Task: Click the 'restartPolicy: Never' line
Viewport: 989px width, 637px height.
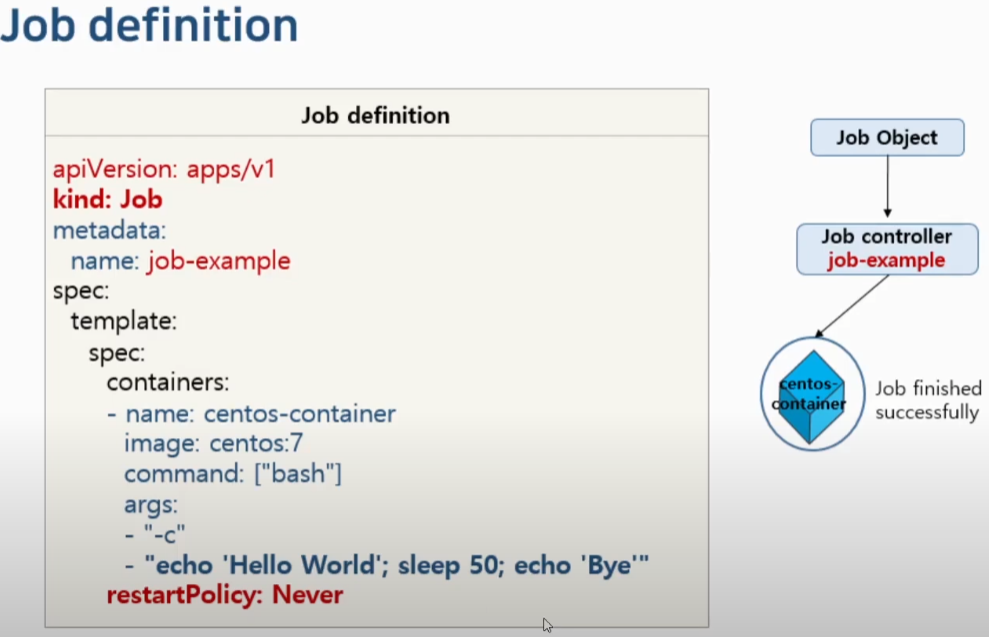Action: [x=225, y=595]
